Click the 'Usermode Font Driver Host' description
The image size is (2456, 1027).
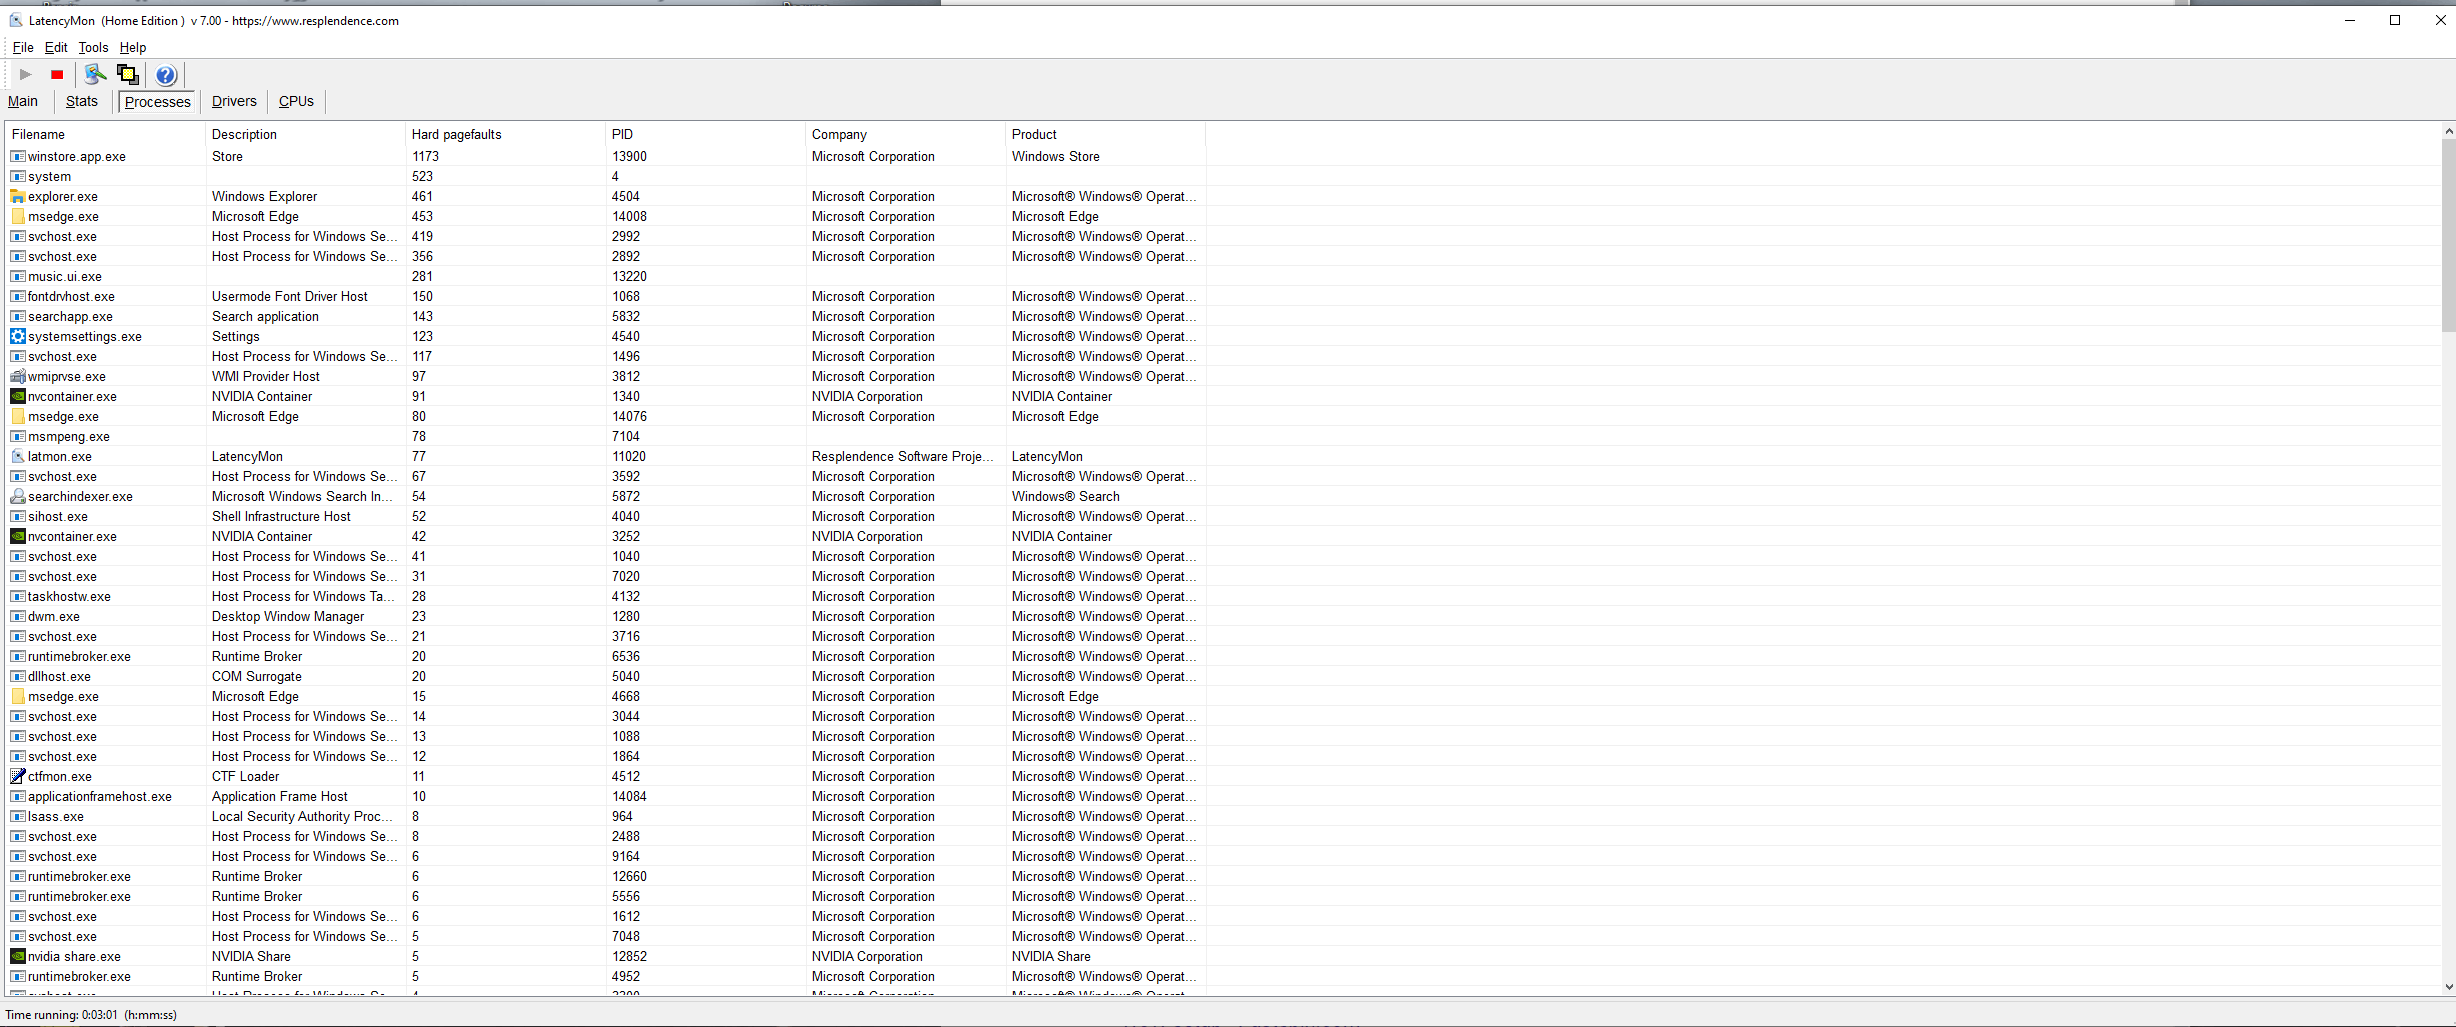click(x=290, y=296)
